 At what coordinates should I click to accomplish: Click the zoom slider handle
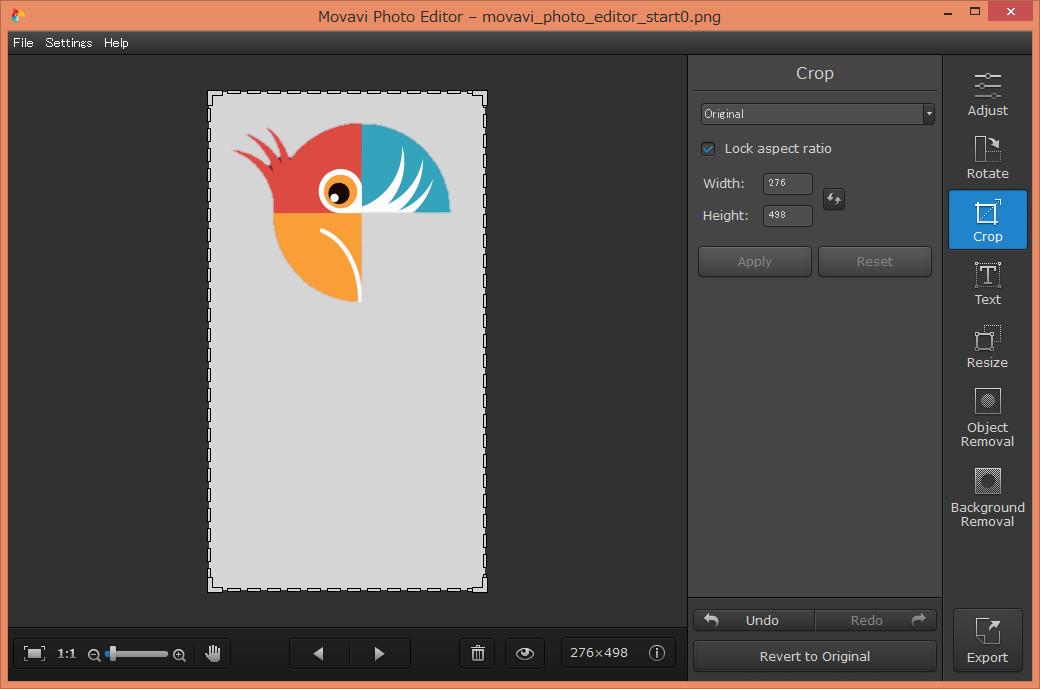pyautogui.click(x=112, y=653)
